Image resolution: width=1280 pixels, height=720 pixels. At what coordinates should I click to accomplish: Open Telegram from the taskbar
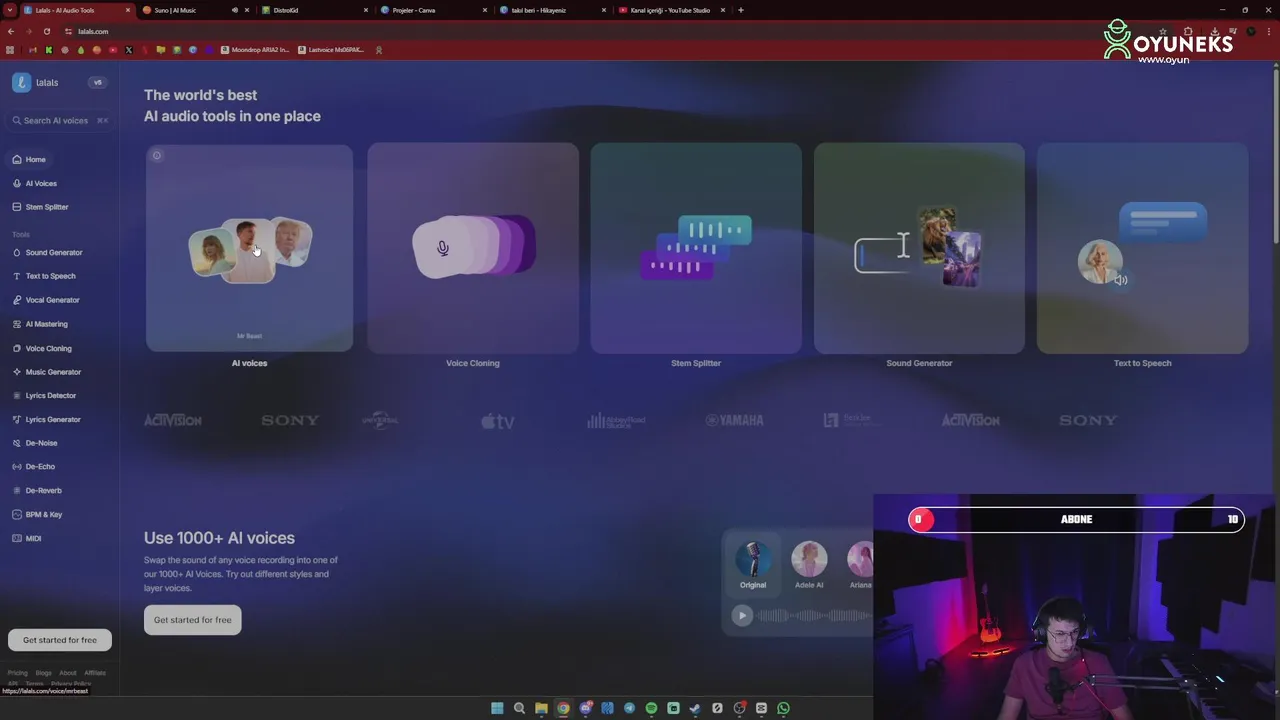(x=629, y=708)
